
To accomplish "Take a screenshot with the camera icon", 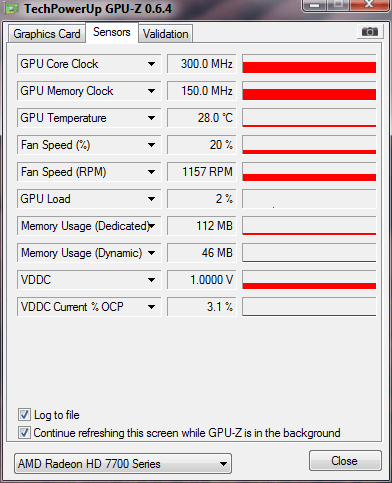I will pyautogui.click(x=370, y=32).
